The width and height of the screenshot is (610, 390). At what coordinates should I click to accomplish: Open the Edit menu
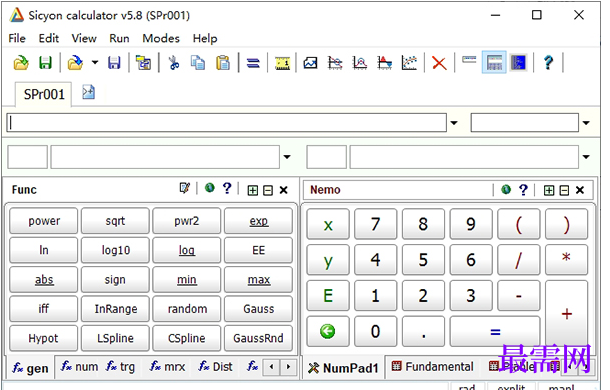49,38
